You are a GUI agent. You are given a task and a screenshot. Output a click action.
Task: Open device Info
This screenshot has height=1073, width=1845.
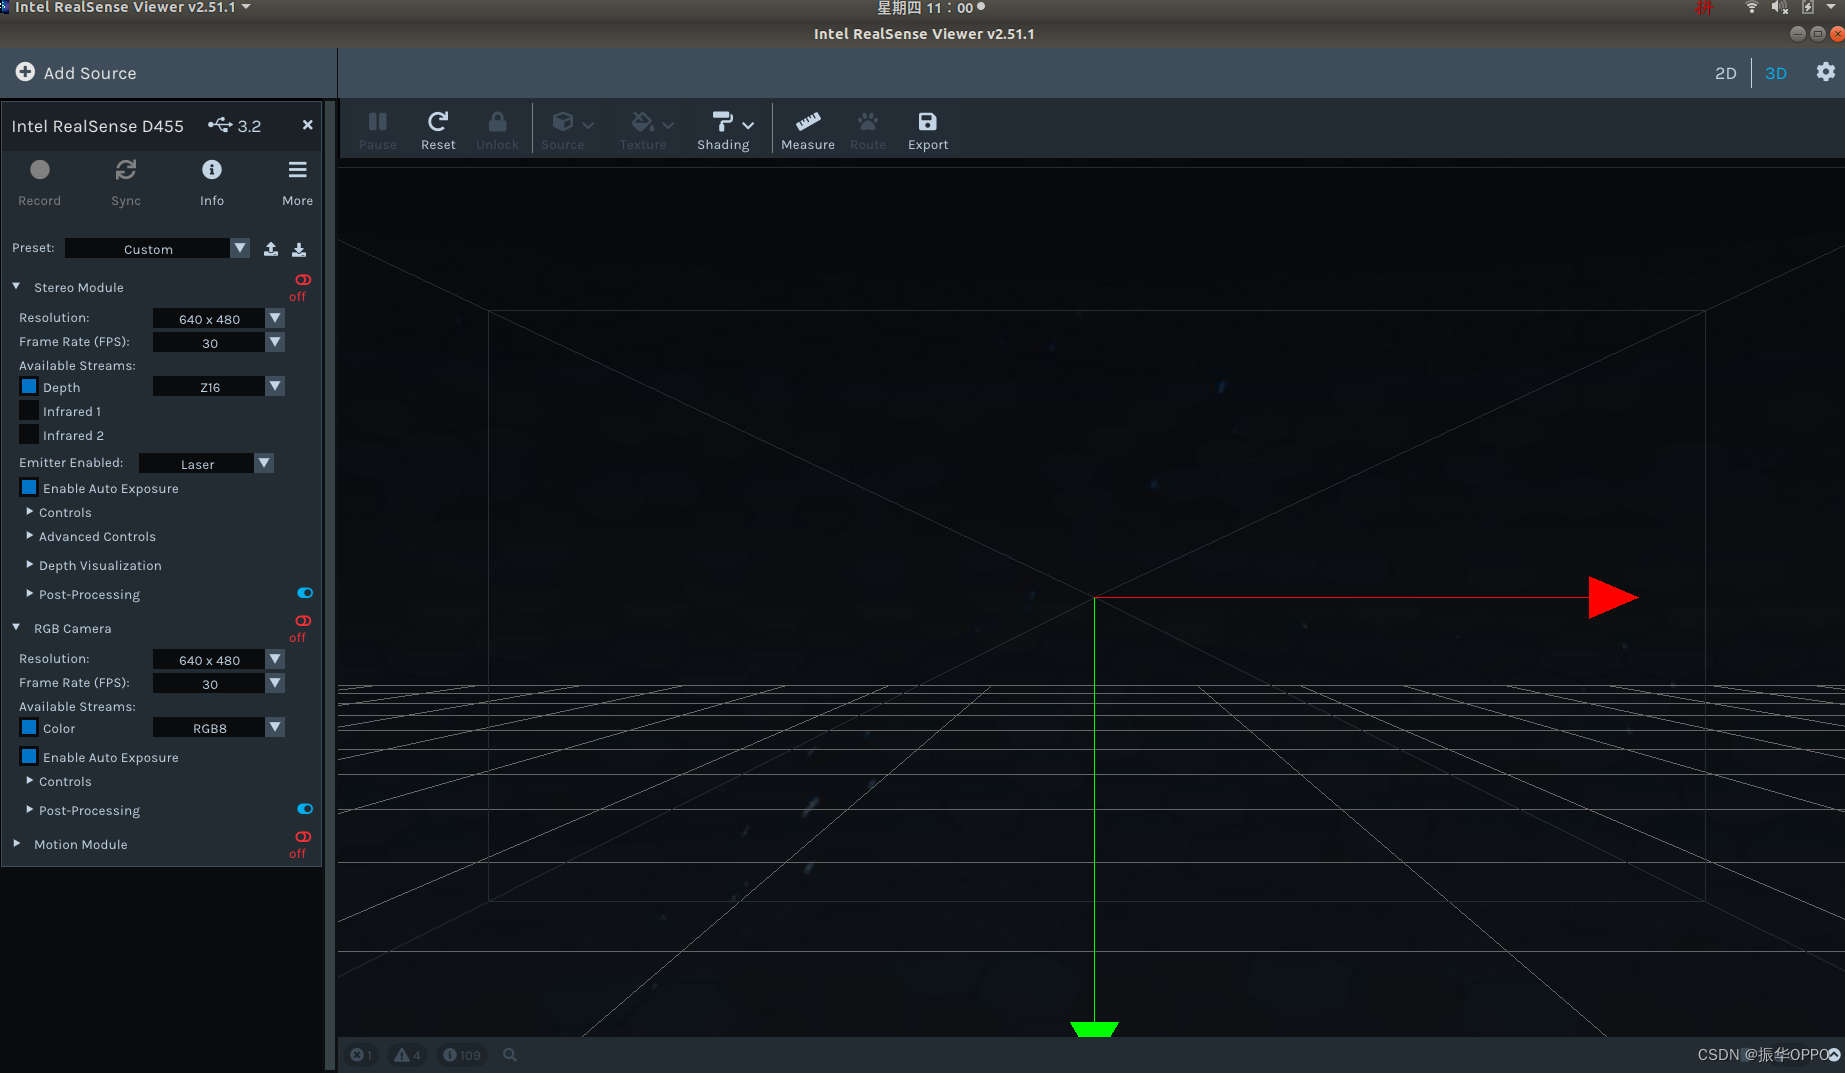tap(211, 182)
